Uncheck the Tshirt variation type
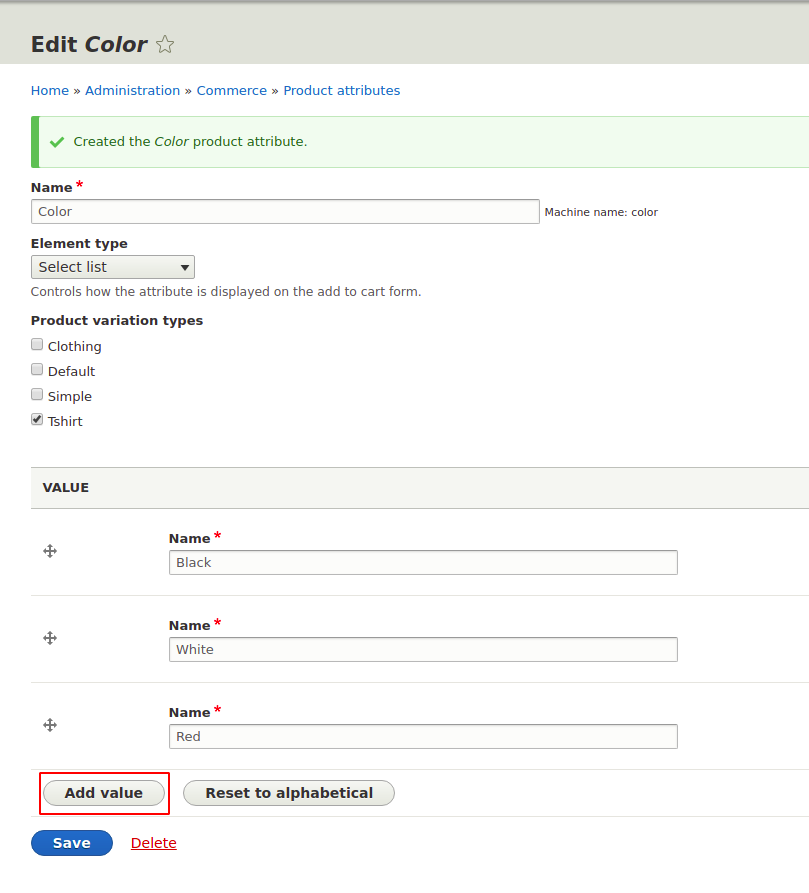This screenshot has height=893, width=809. pyautogui.click(x=37, y=420)
